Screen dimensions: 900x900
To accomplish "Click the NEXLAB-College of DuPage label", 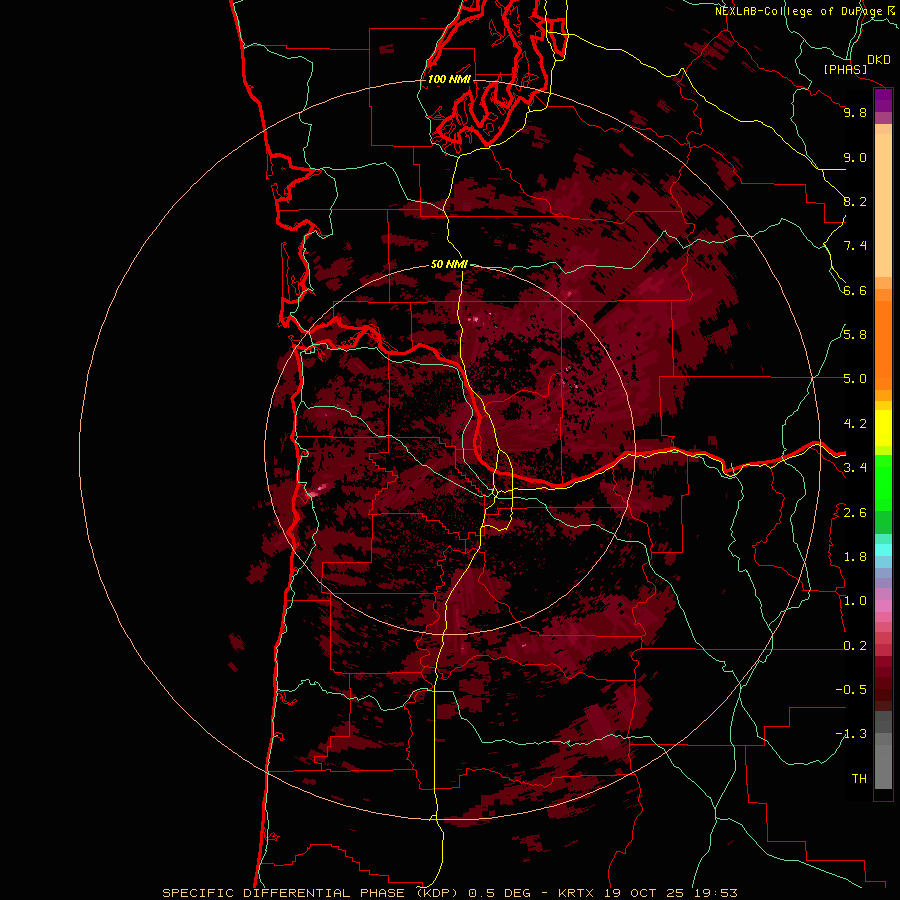I will pos(802,11).
